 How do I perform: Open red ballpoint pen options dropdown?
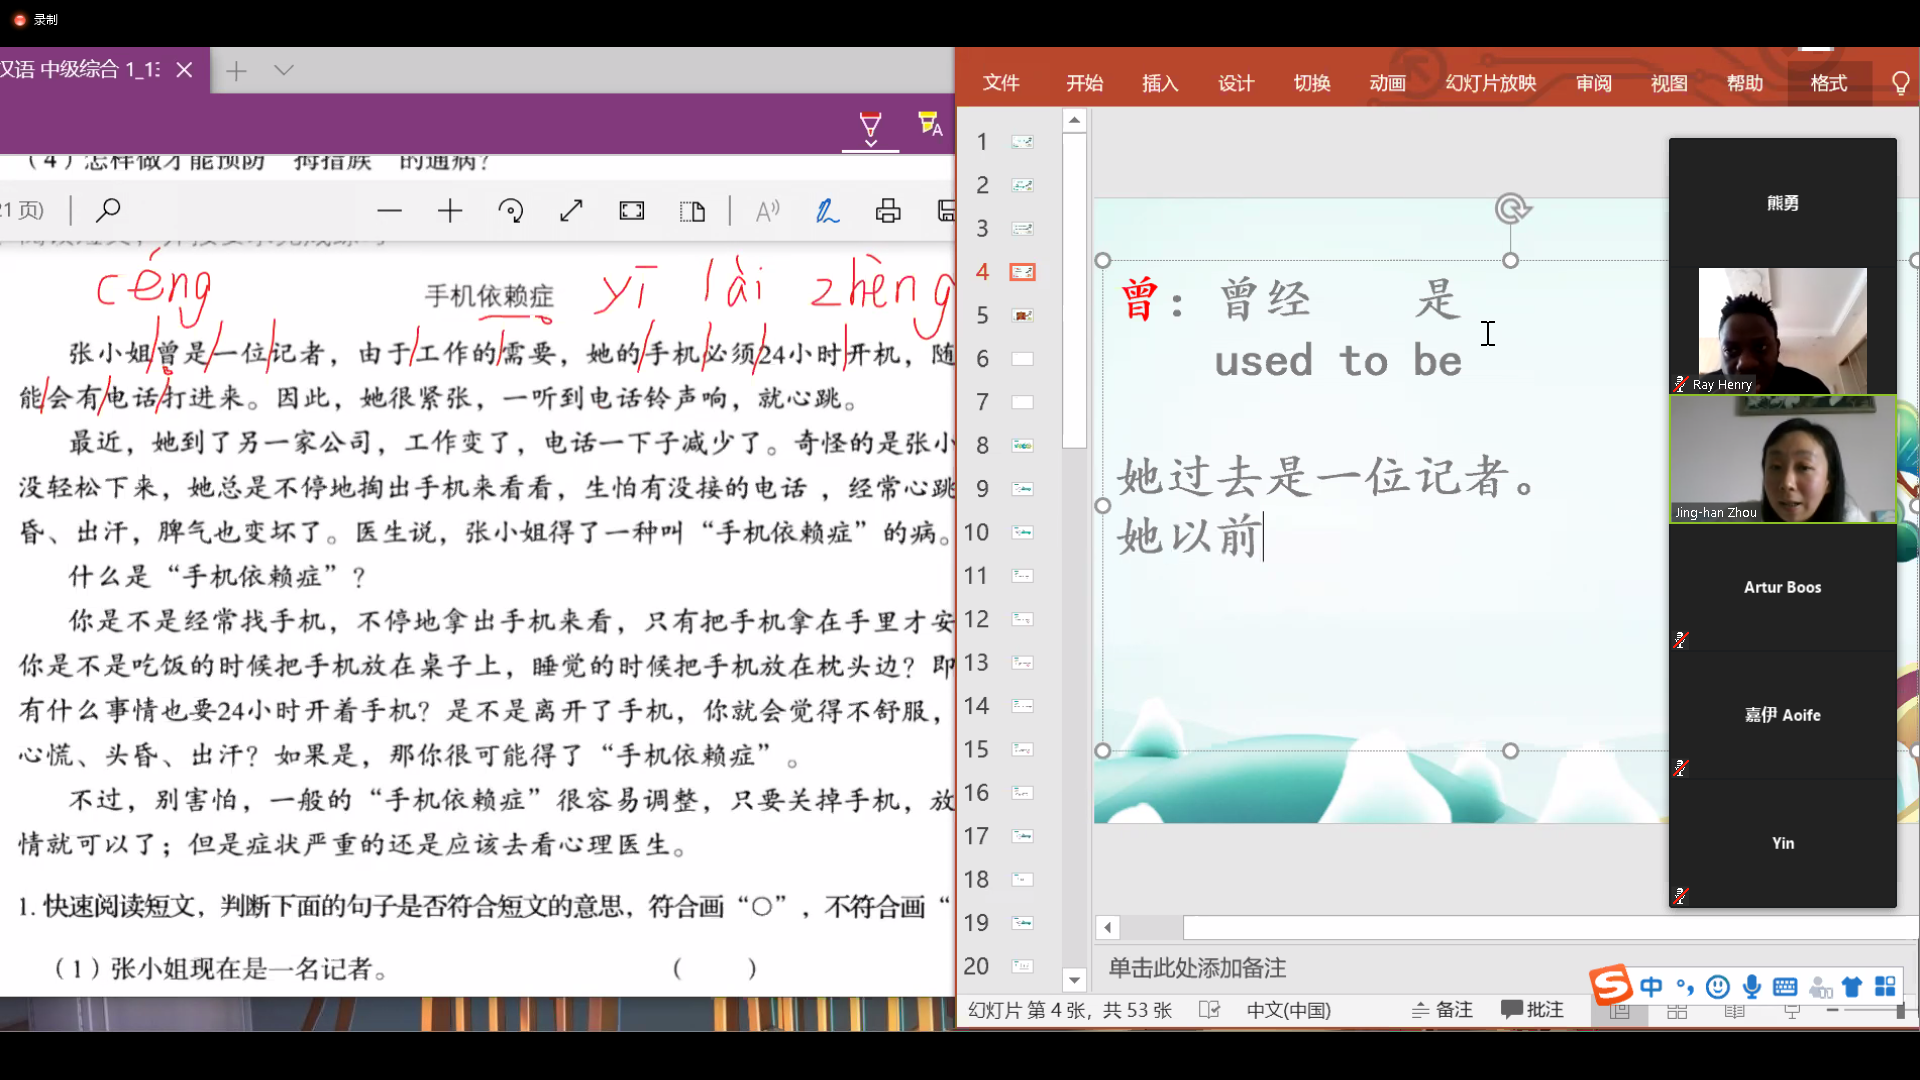click(x=870, y=144)
